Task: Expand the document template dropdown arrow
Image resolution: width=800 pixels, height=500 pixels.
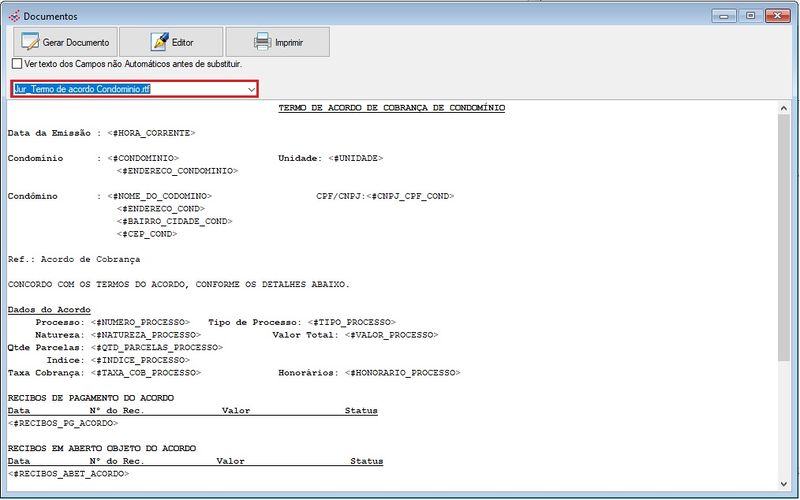Action: [x=251, y=89]
